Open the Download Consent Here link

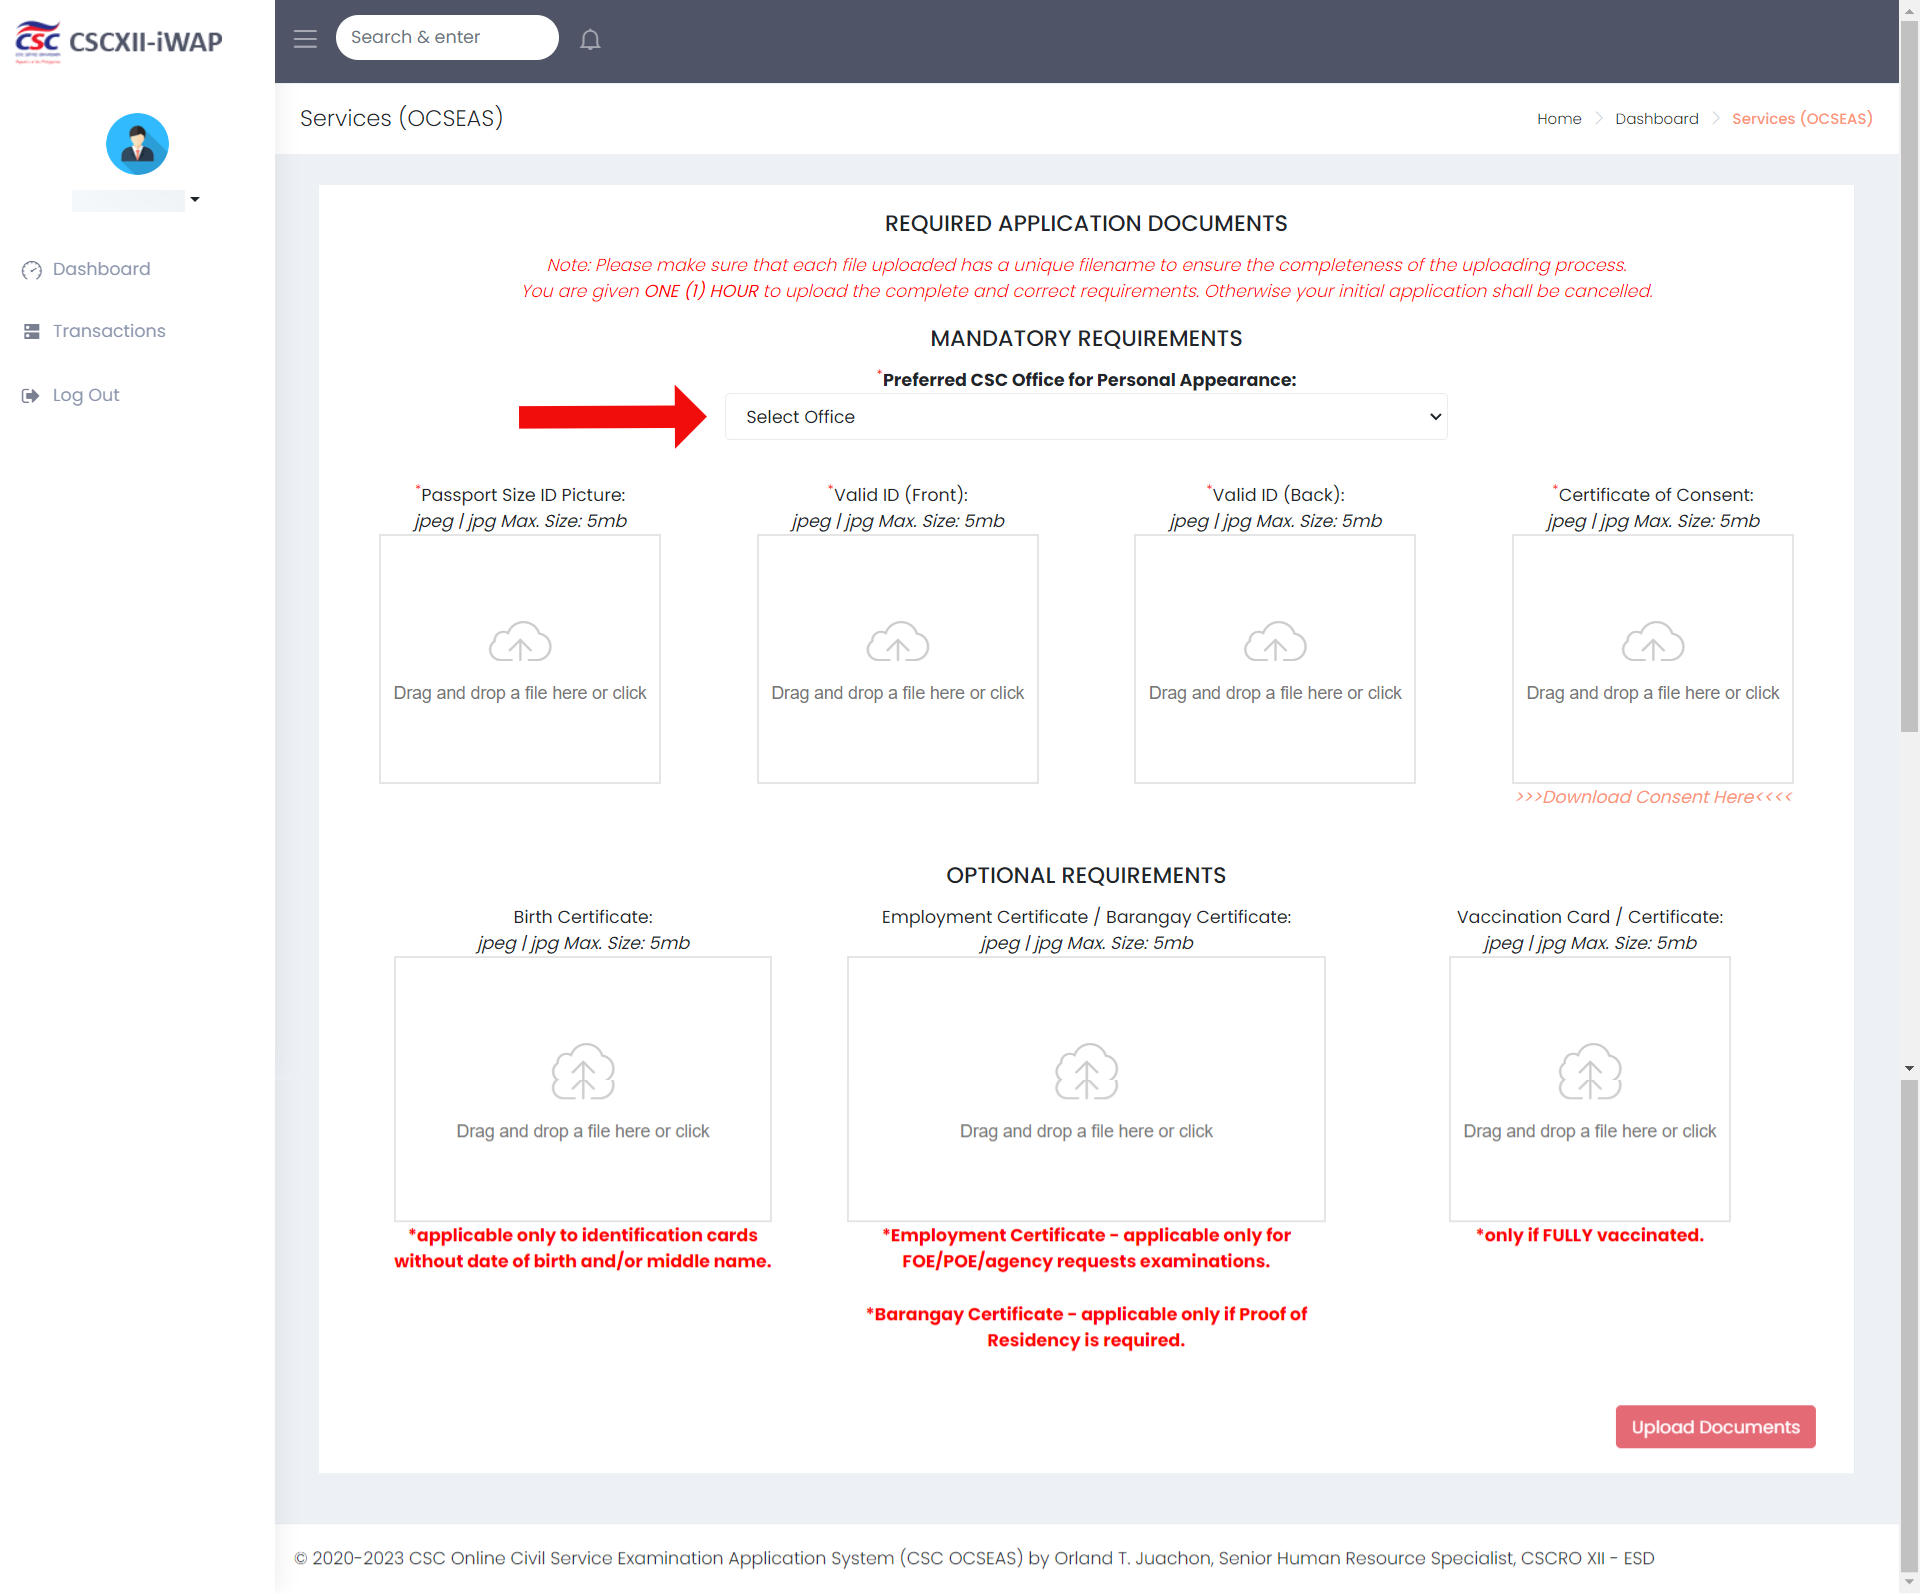coord(1653,797)
